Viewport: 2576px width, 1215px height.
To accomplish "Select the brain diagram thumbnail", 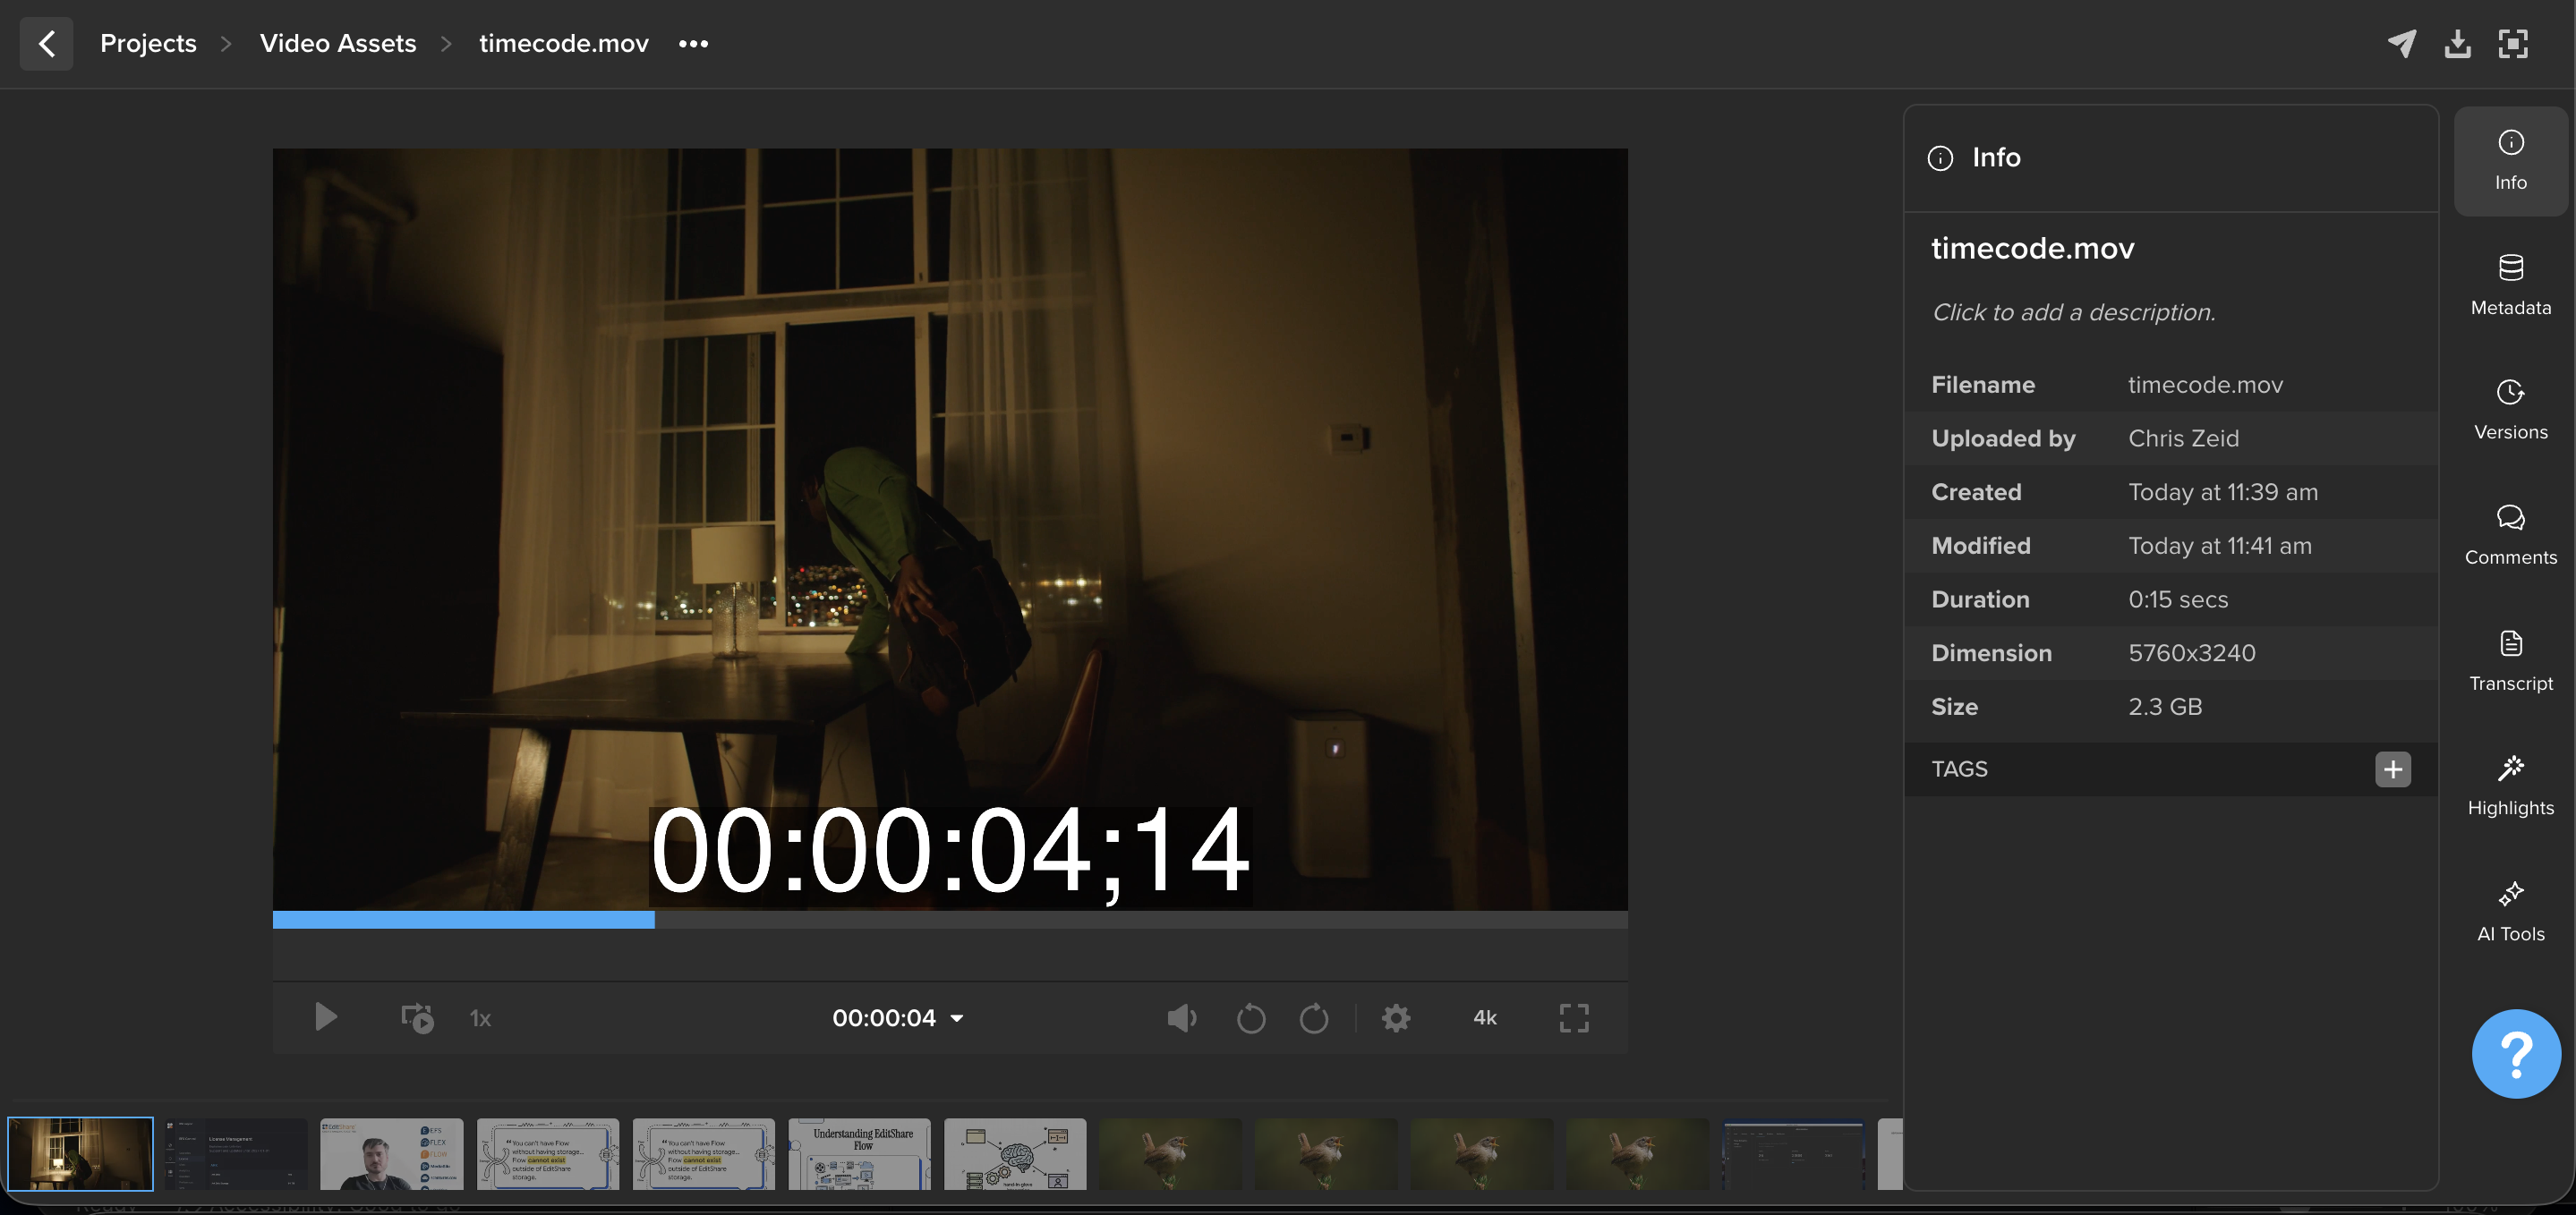I will 1015,1153.
